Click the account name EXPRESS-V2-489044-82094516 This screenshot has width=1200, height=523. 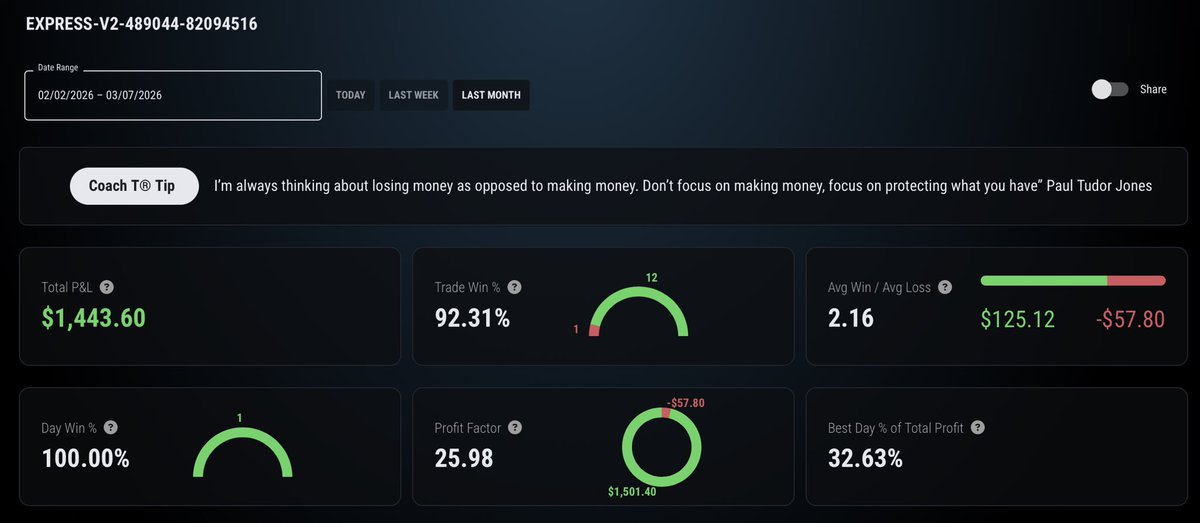(x=141, y=23)
